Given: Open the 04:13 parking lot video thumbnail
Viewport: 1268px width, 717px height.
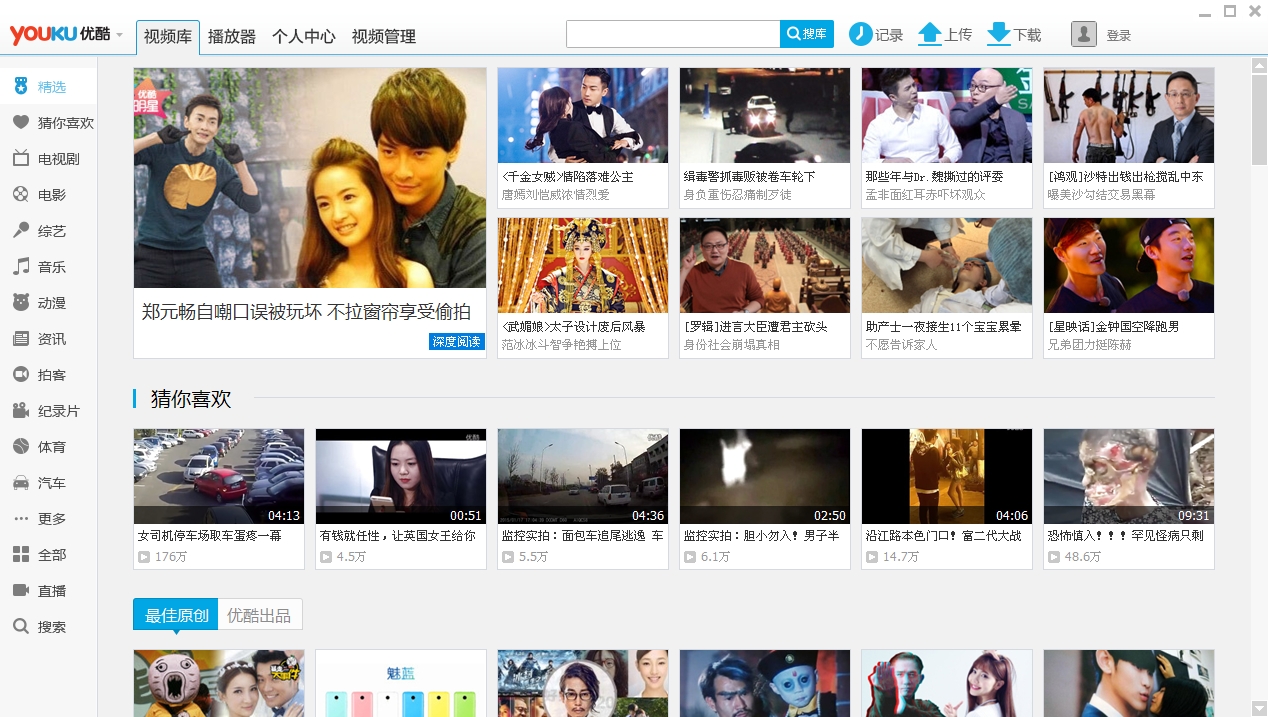Looking at the screenshot, I should pos(219,477).
